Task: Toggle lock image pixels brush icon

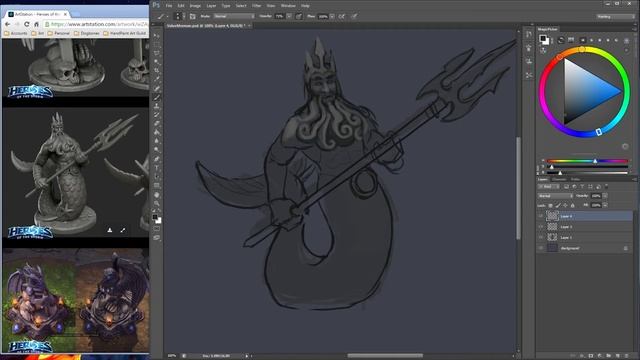Action: pos(558,205)
